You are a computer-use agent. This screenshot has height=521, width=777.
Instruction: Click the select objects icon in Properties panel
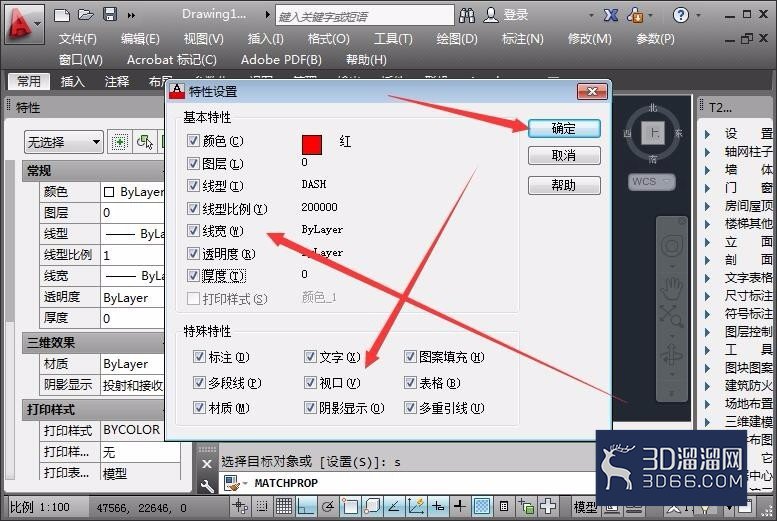click(x=145, y=142)
